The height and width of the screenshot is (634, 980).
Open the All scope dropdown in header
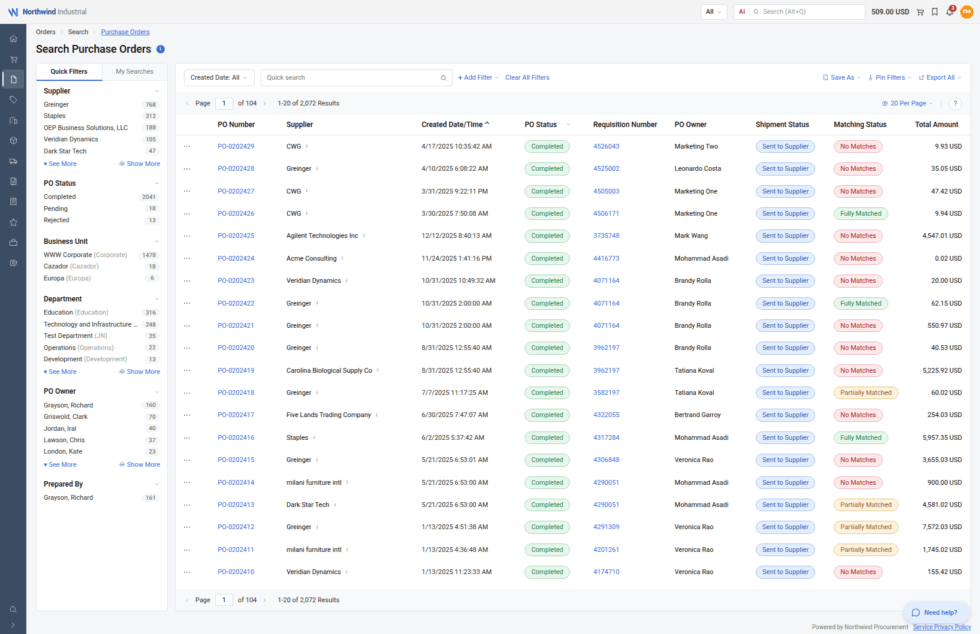tap(713, 12)
